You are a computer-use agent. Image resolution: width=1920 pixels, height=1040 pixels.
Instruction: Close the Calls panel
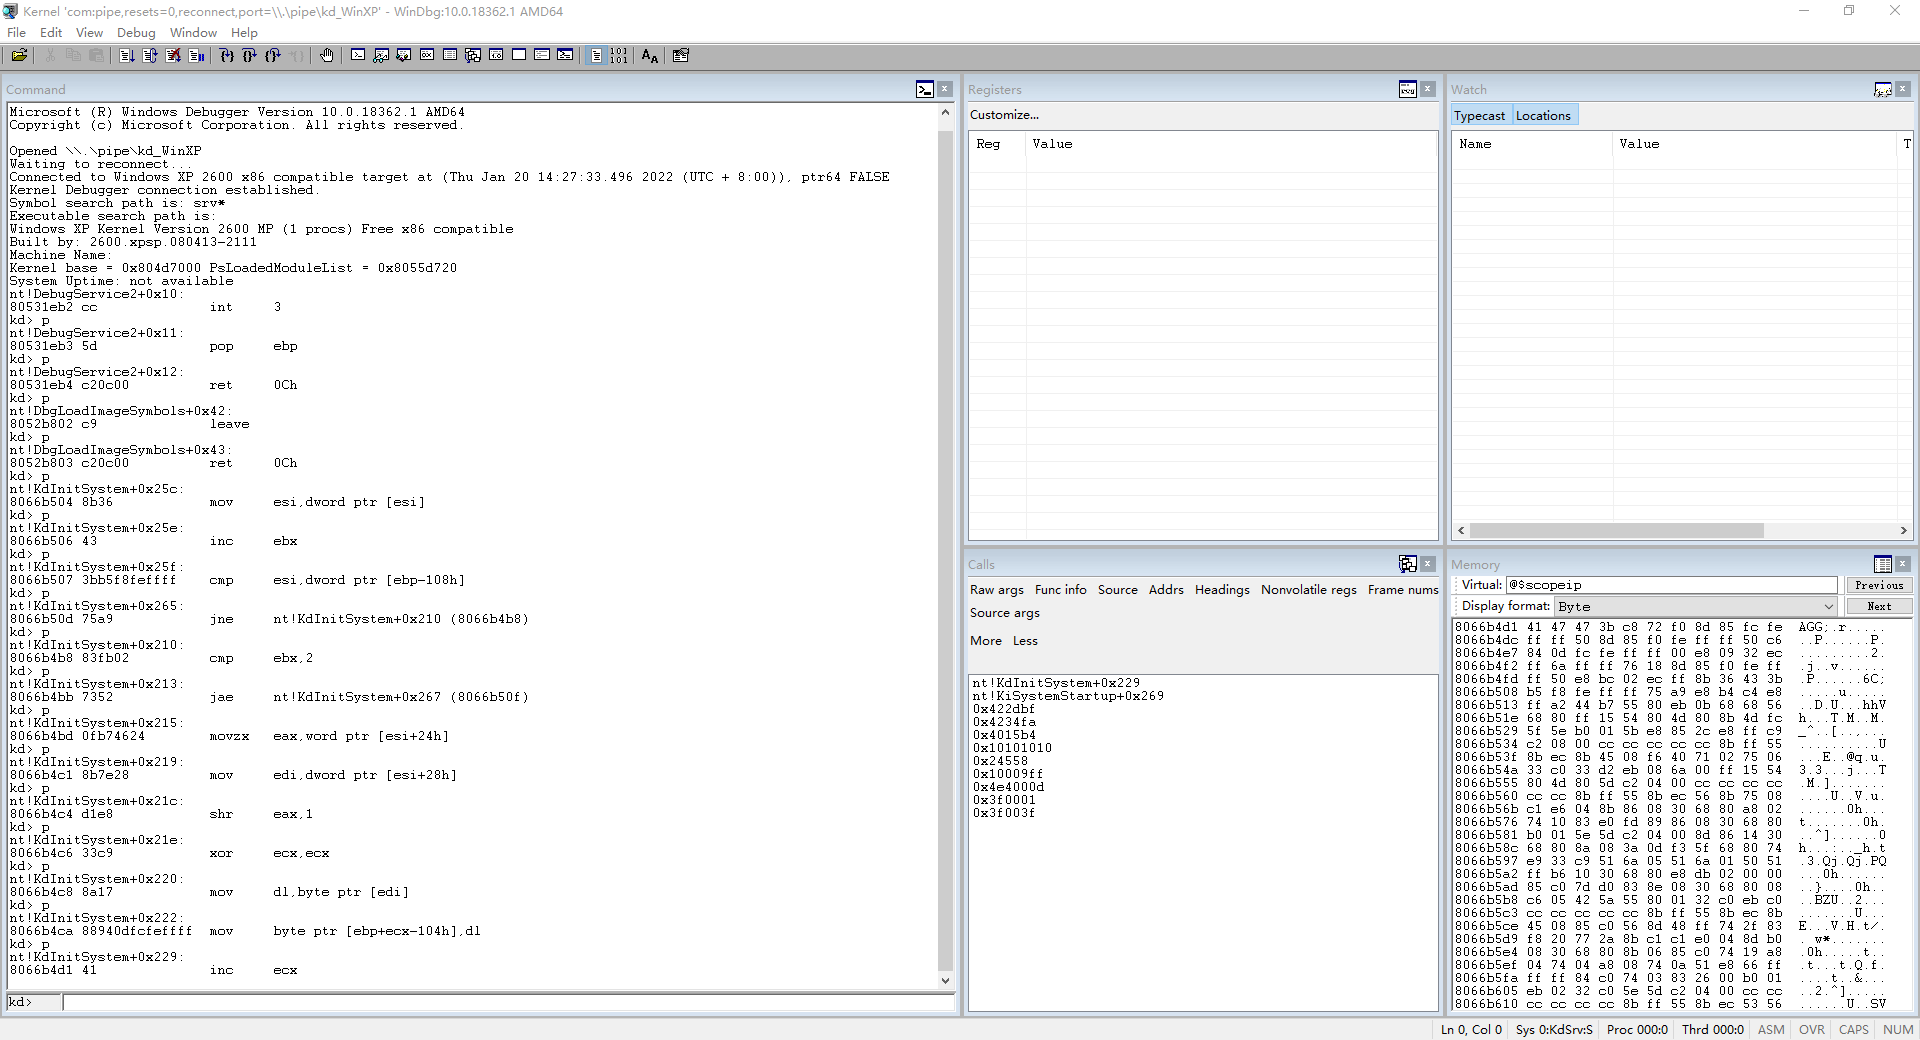[1428, 564]
